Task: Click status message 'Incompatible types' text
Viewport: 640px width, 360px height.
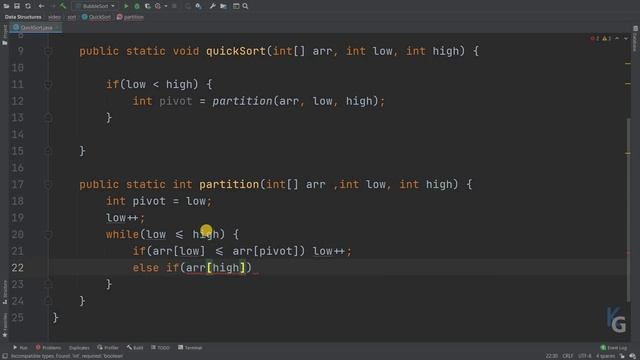Action: (x=67, y=356)
